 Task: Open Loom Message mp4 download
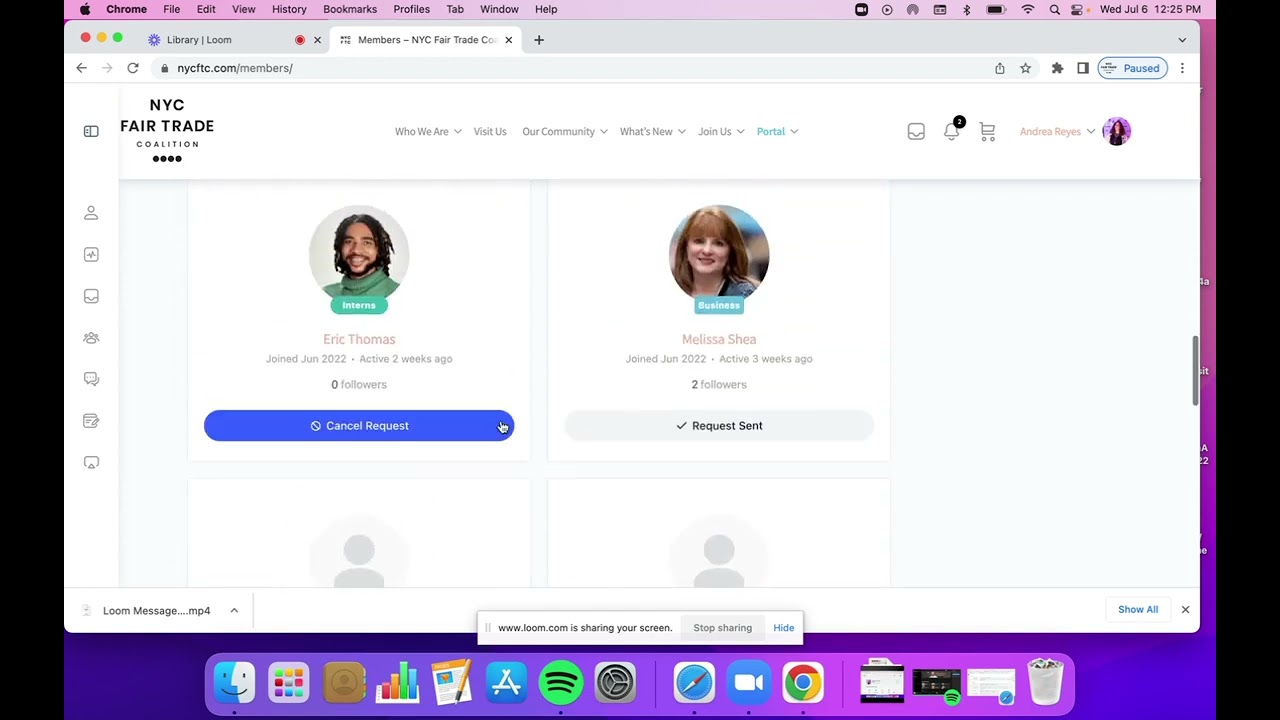tap(156, 610)
